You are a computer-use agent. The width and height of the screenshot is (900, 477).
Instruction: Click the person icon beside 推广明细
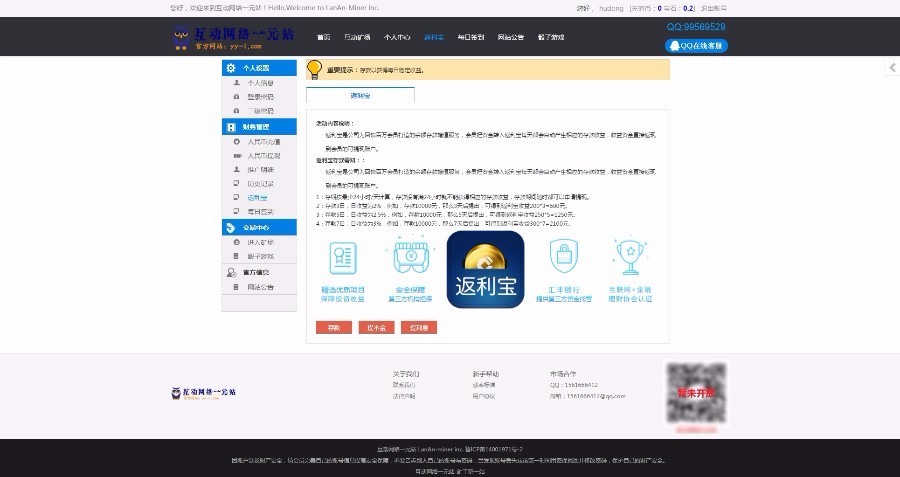[x=236, y=169]
